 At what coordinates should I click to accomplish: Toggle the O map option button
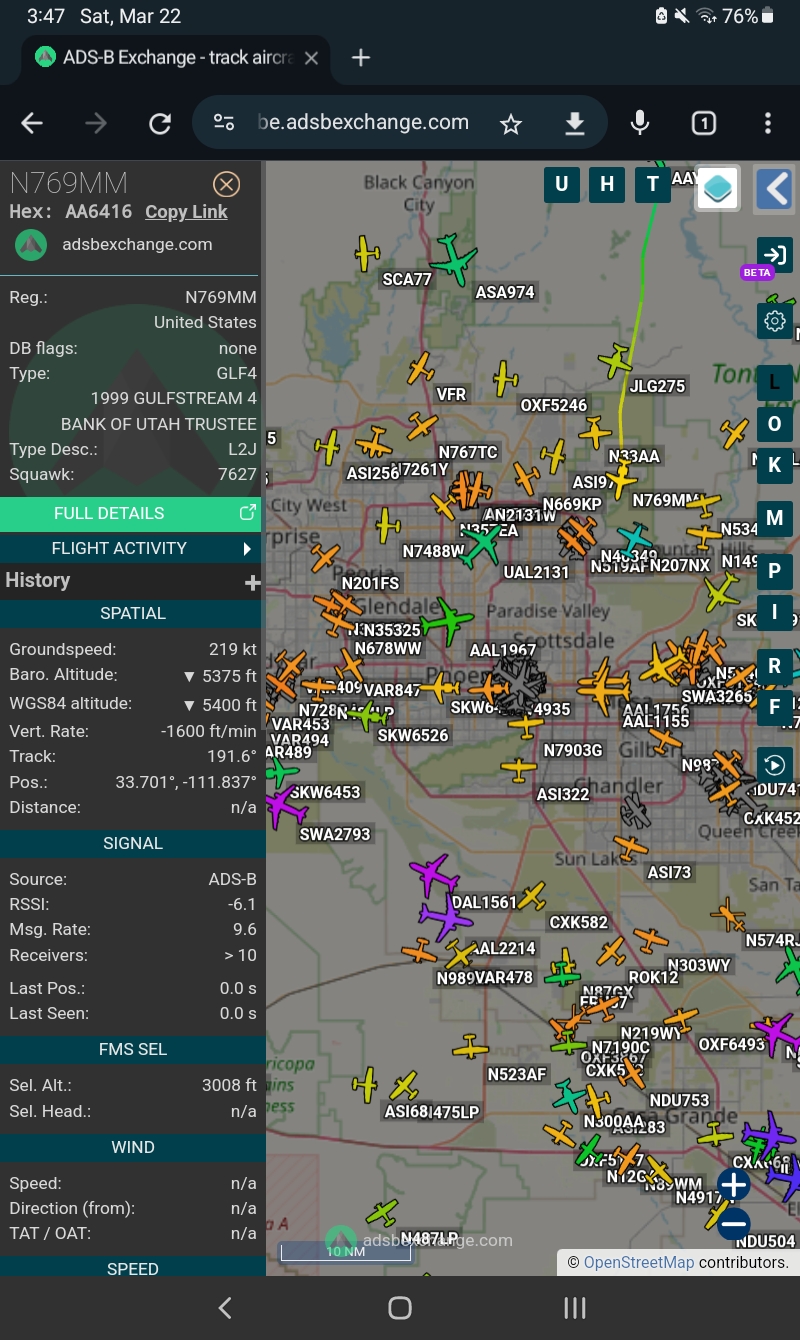click(x=774, y=424)
